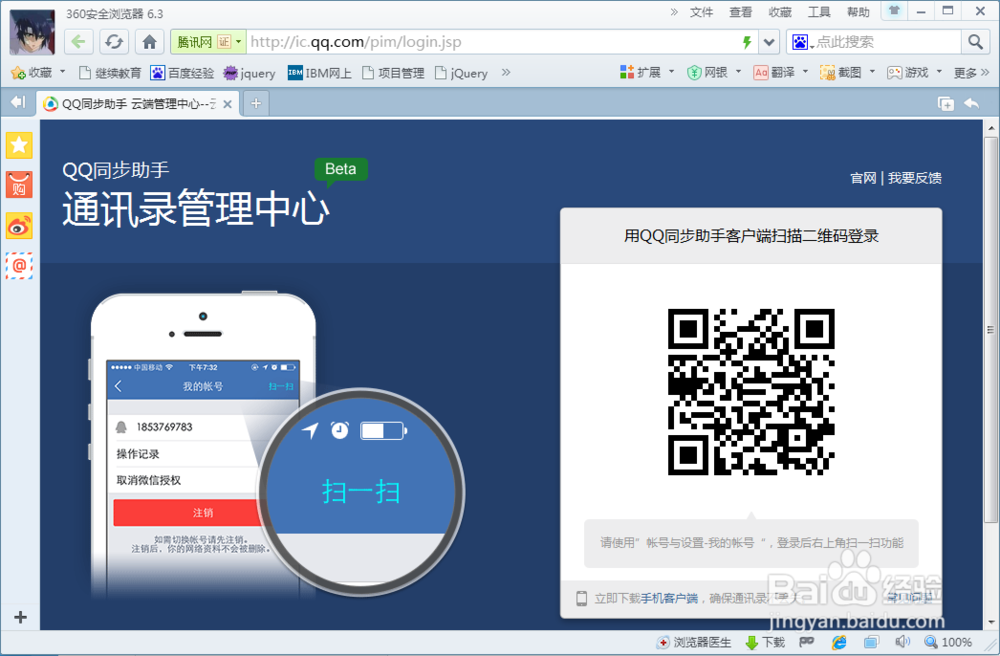The image size is (1000, 656).
Task: Mute browser sound via speaker icon
Action: (901, 642)
